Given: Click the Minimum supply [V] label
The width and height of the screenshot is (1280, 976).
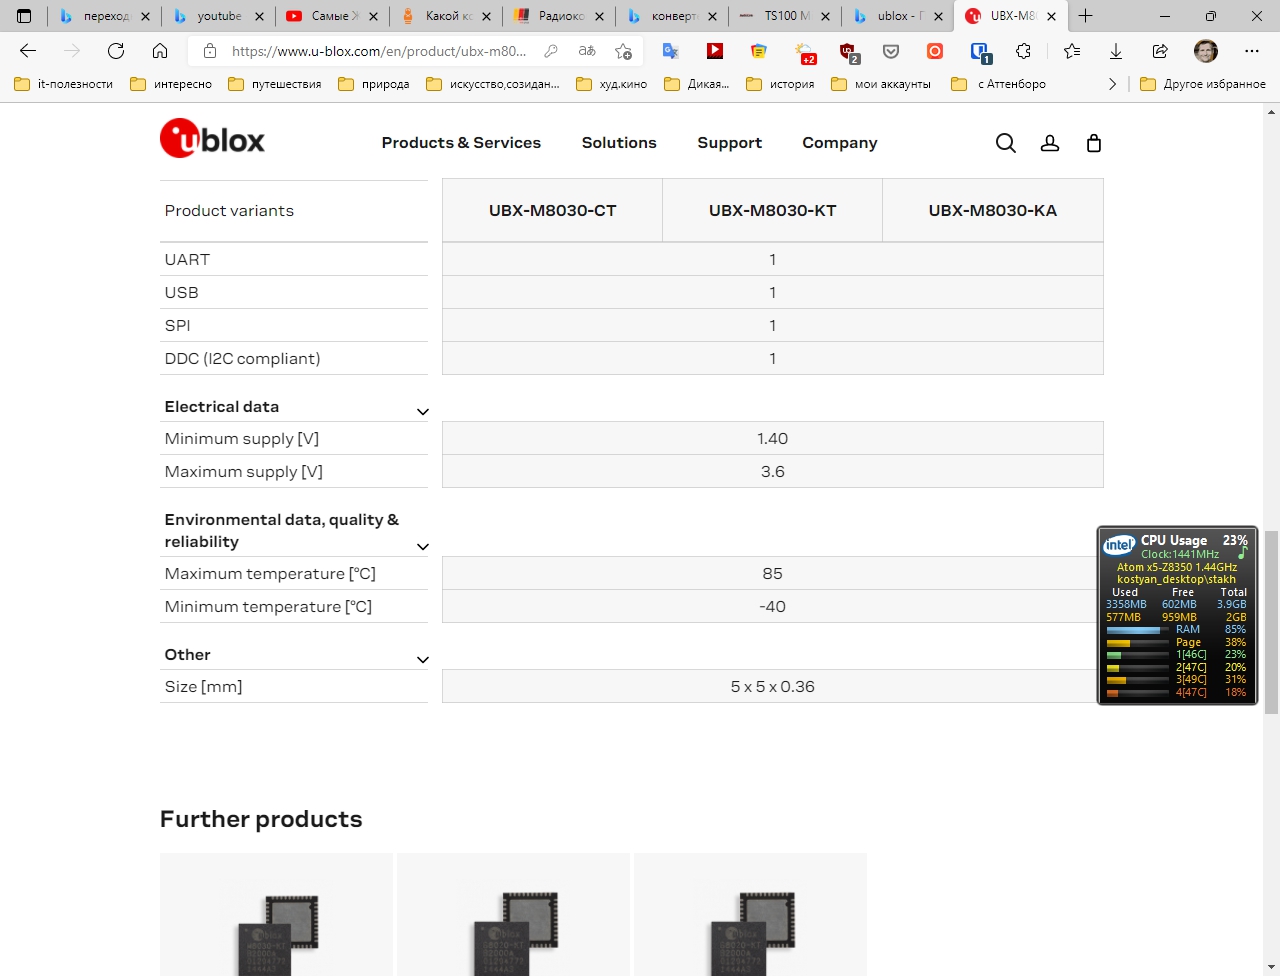Looking at the screenshot, I should click(241, 438).
